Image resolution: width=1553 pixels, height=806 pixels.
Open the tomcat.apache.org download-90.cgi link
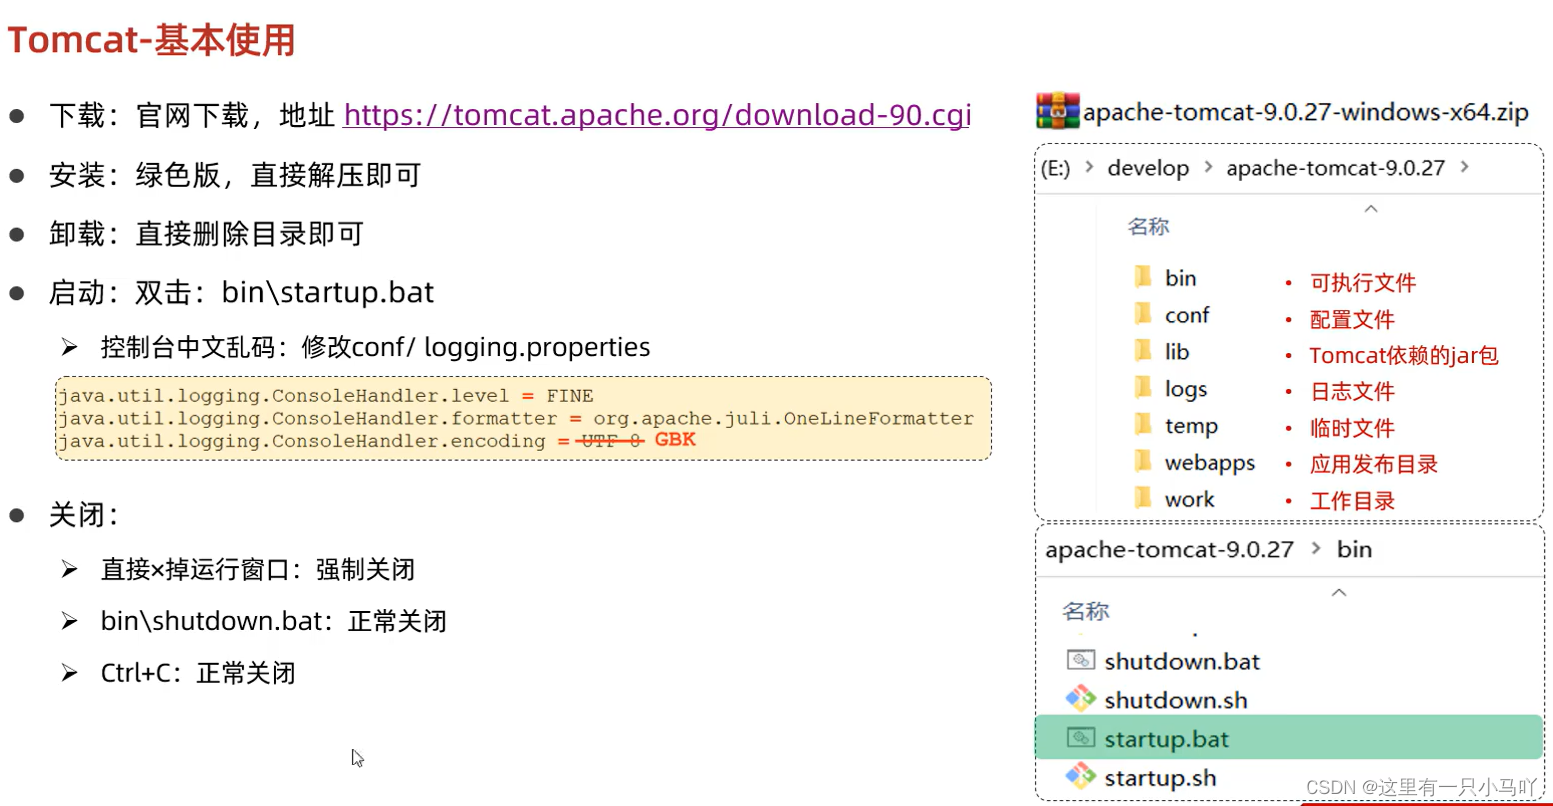point(657,115)
